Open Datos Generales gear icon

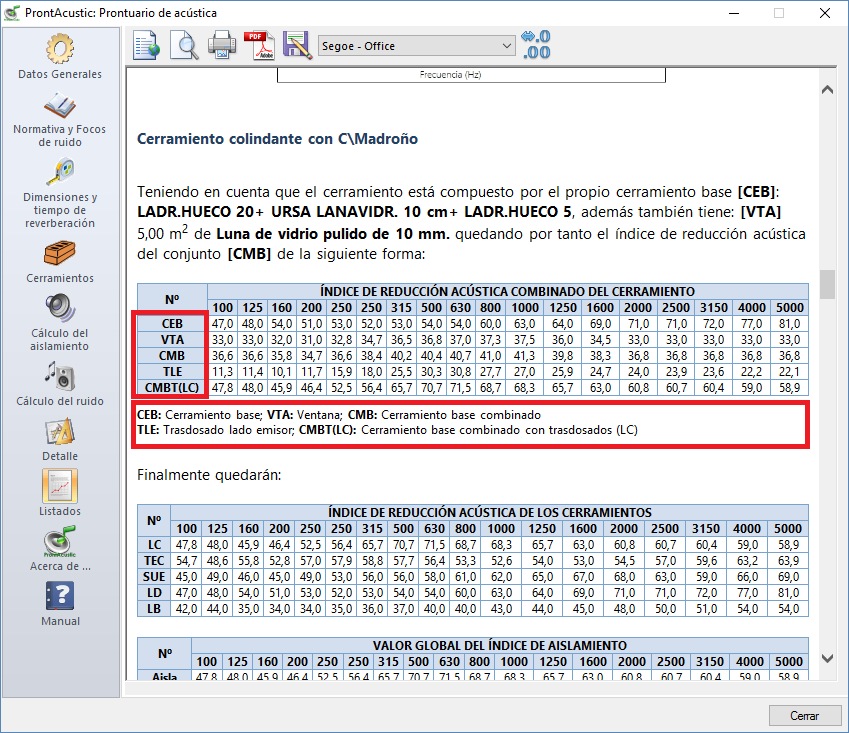point(60,49)
